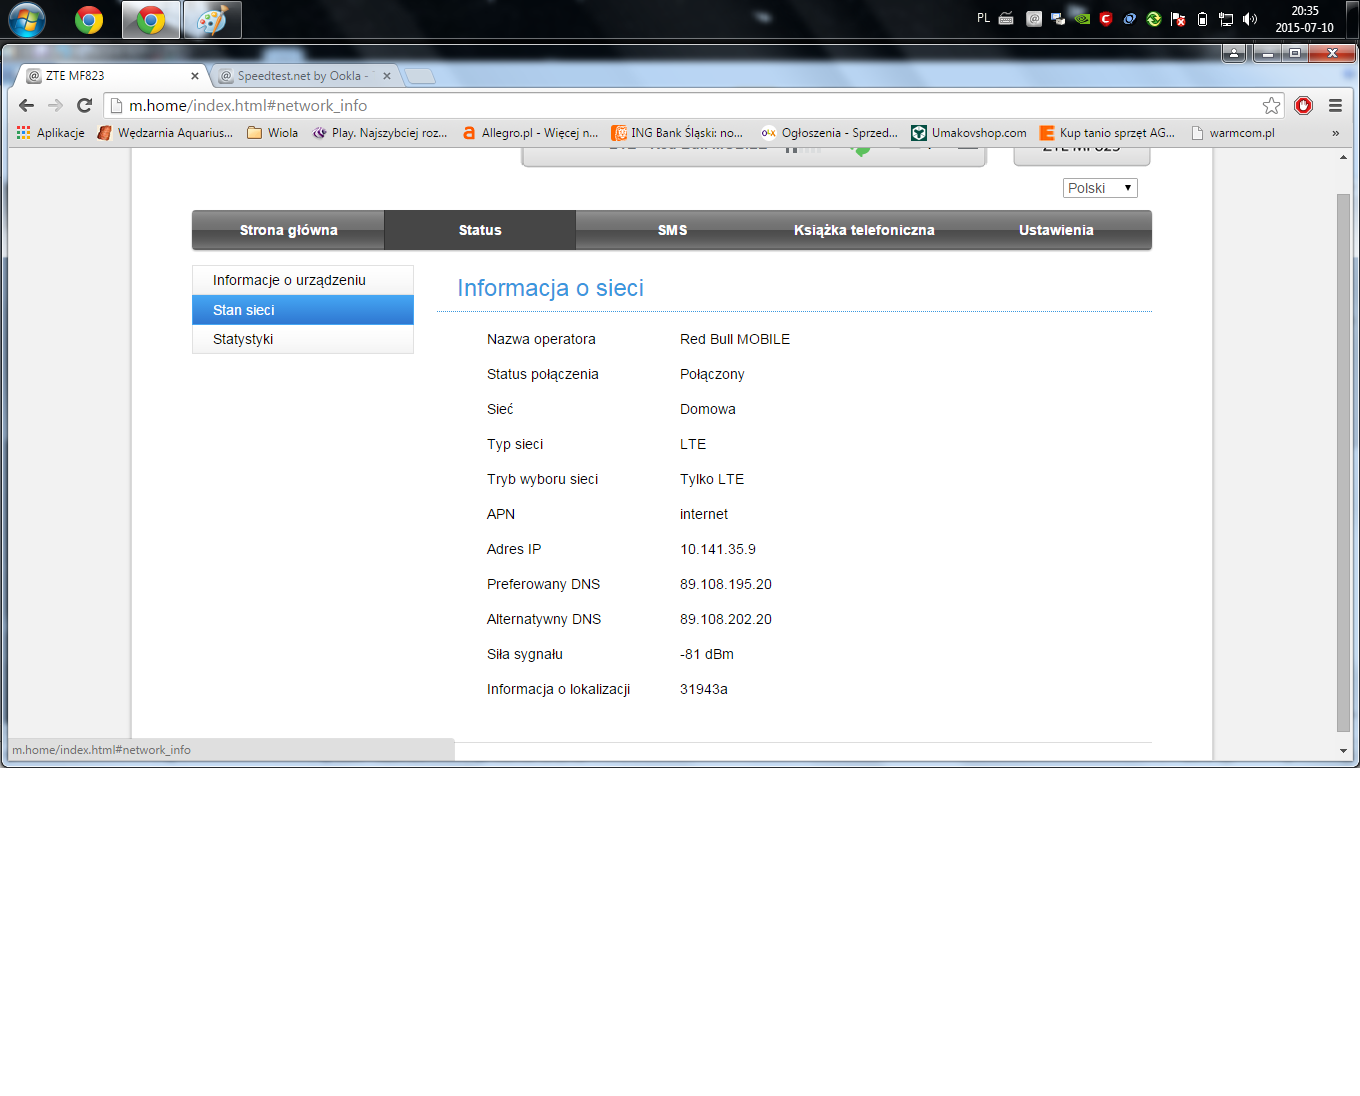Image resolution: width=1360 pixels, height=1096 pixels.
Task: Open the Ustawienia menu tab
Action: [x=1056, y=230]
